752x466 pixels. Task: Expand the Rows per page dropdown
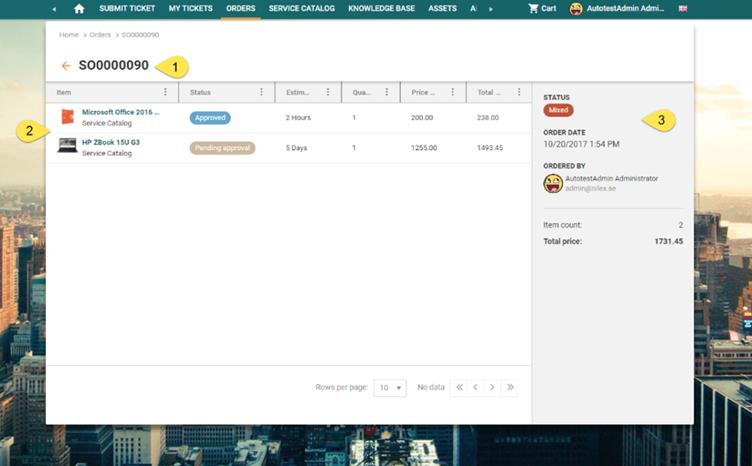coord(390,387)
